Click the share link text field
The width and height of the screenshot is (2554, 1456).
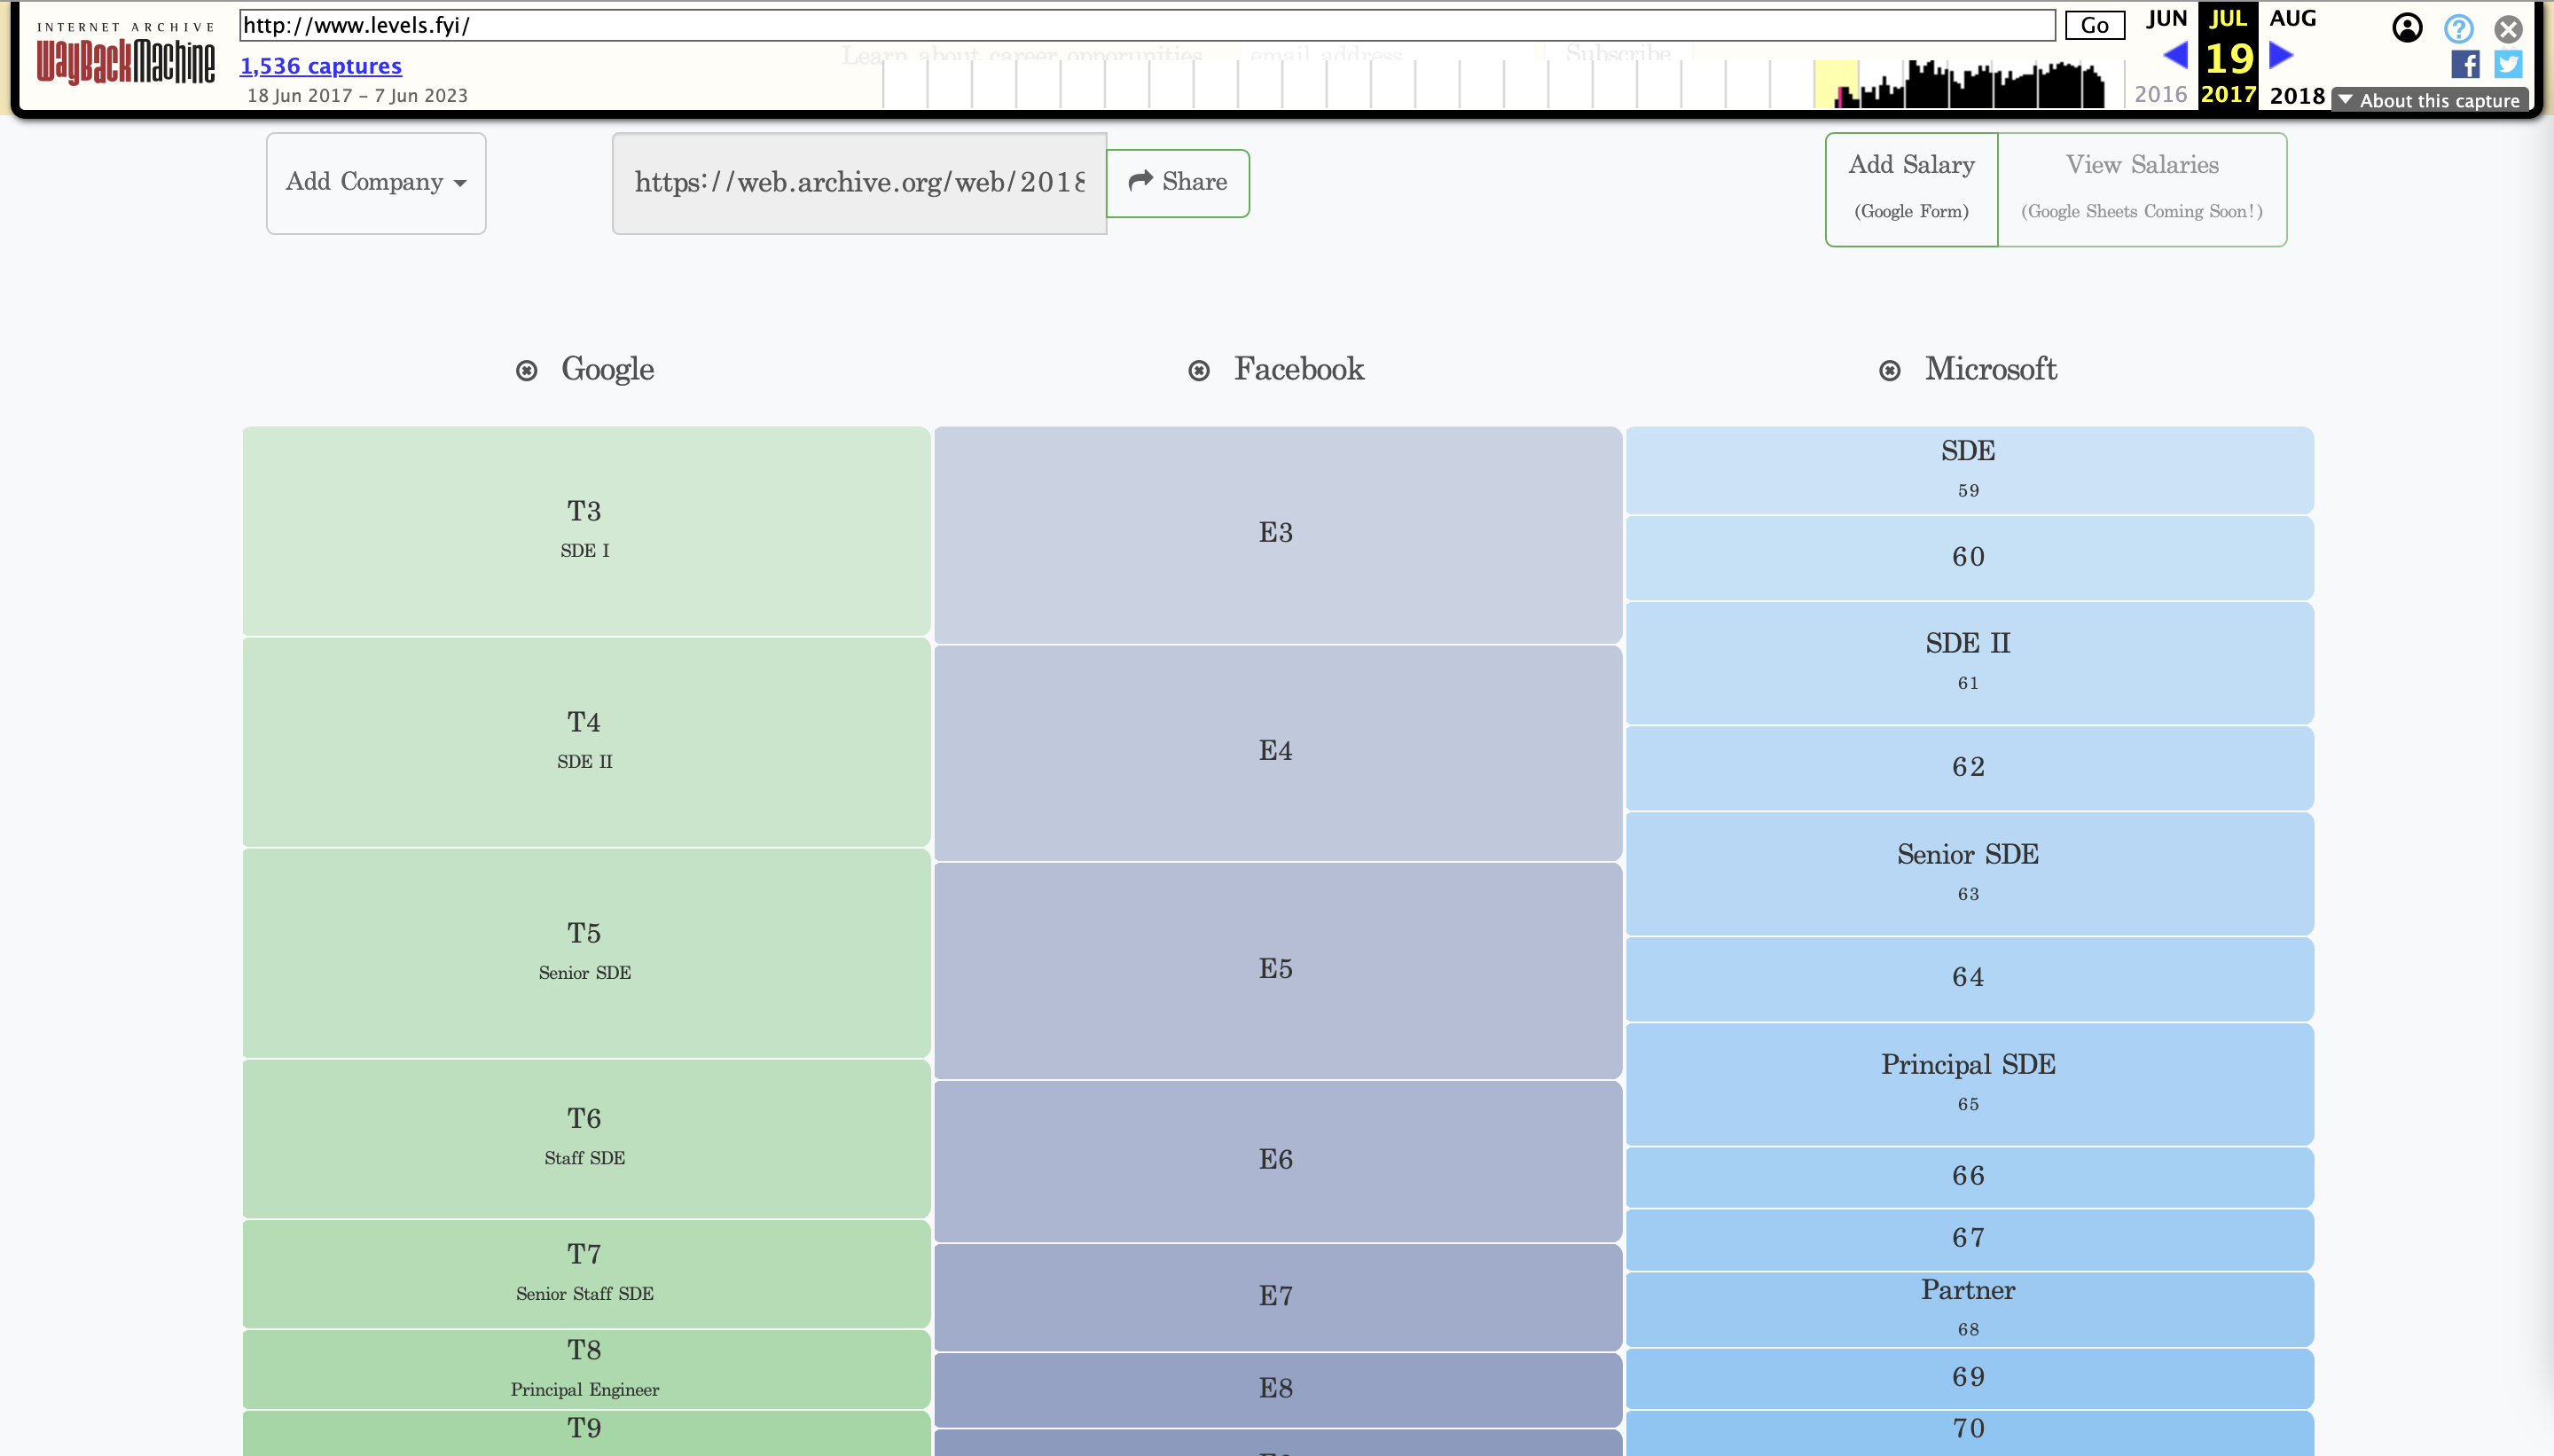(x=859, y=183)
